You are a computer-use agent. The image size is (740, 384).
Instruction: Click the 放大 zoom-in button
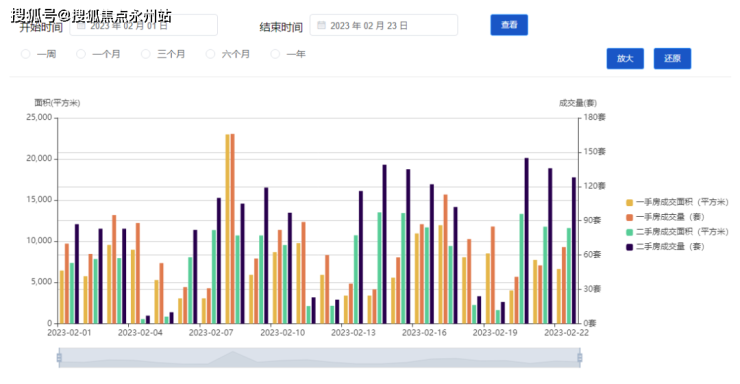pos(625,58)
